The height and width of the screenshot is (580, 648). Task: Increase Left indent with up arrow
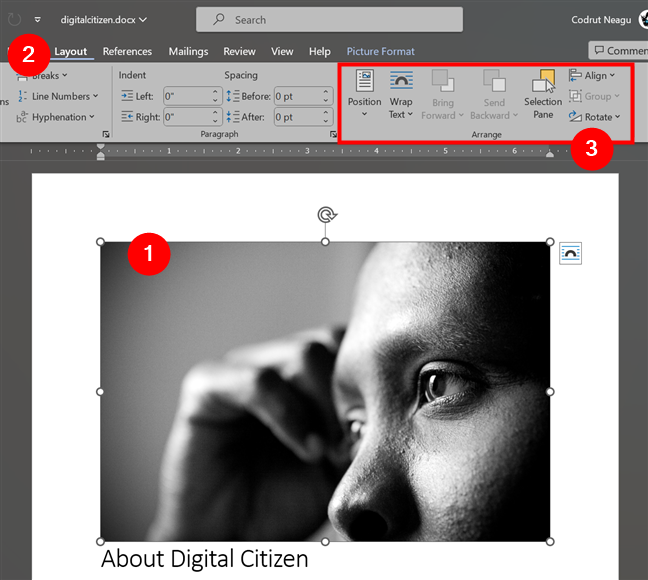click(x=215, y=92)
